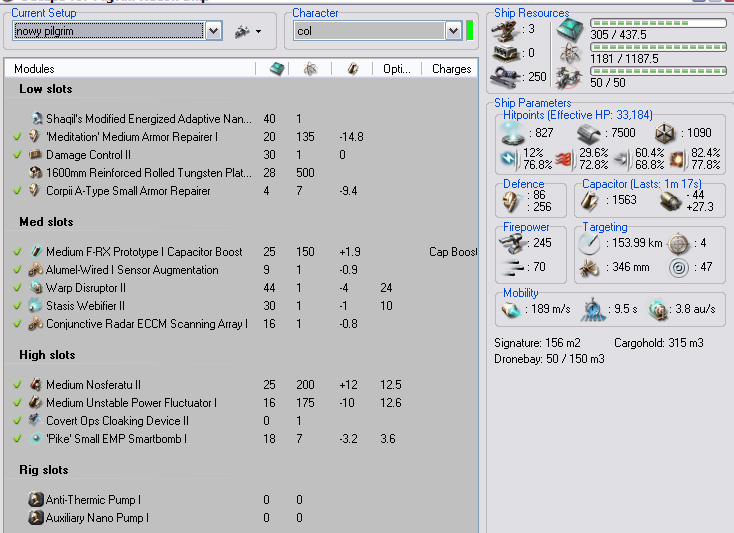Image resolution: width=734 pixels, height=533 pixels.
Task: Toggle Damage Control II checkmark
Action: click(x=17, y=154)
